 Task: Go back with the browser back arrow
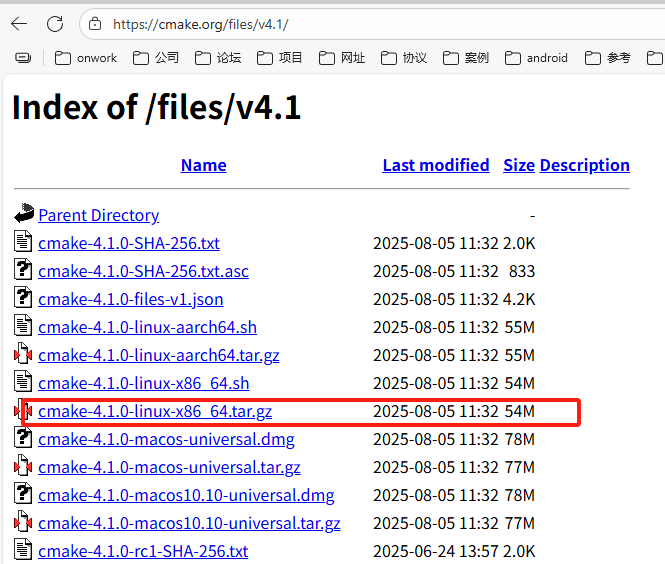tap(19, 24)
